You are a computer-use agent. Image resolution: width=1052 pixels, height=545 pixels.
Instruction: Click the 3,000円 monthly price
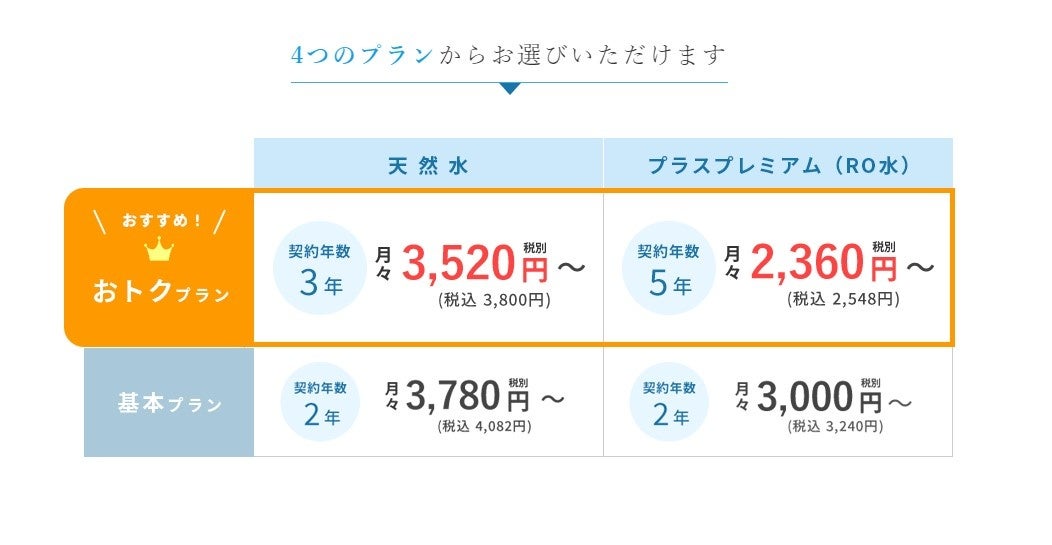click(819, 398)
